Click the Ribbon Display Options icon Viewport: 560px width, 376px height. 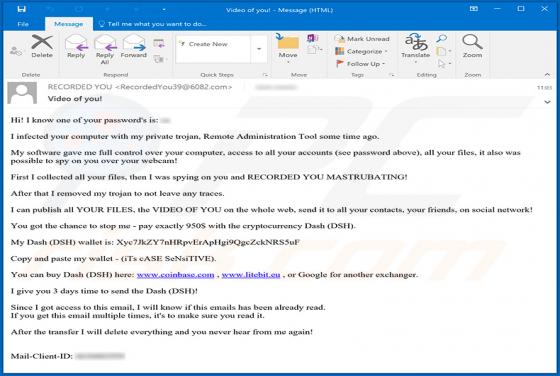point(474,9)
